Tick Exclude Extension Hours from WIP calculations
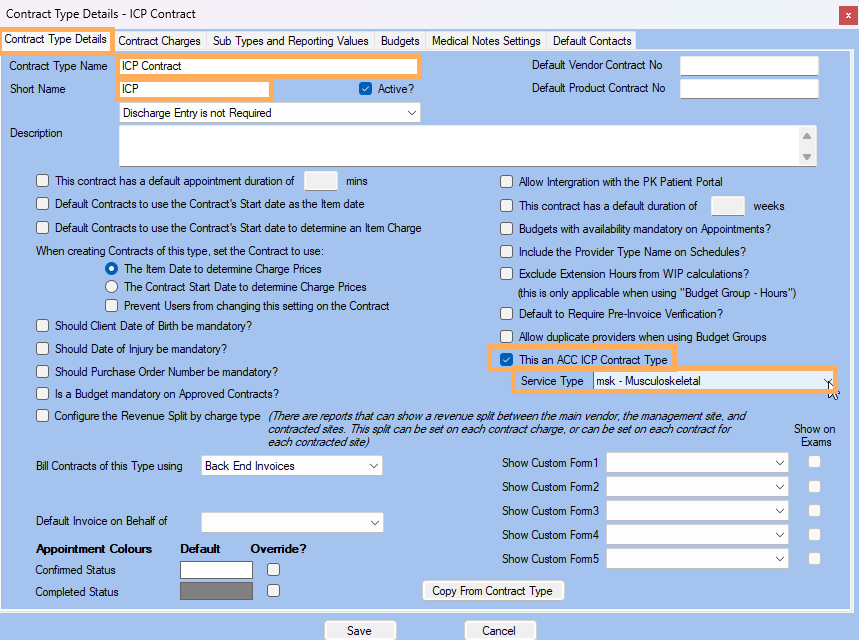Image resolution: width=859 pixels, height=640 pixels. (x=506, y=273)
